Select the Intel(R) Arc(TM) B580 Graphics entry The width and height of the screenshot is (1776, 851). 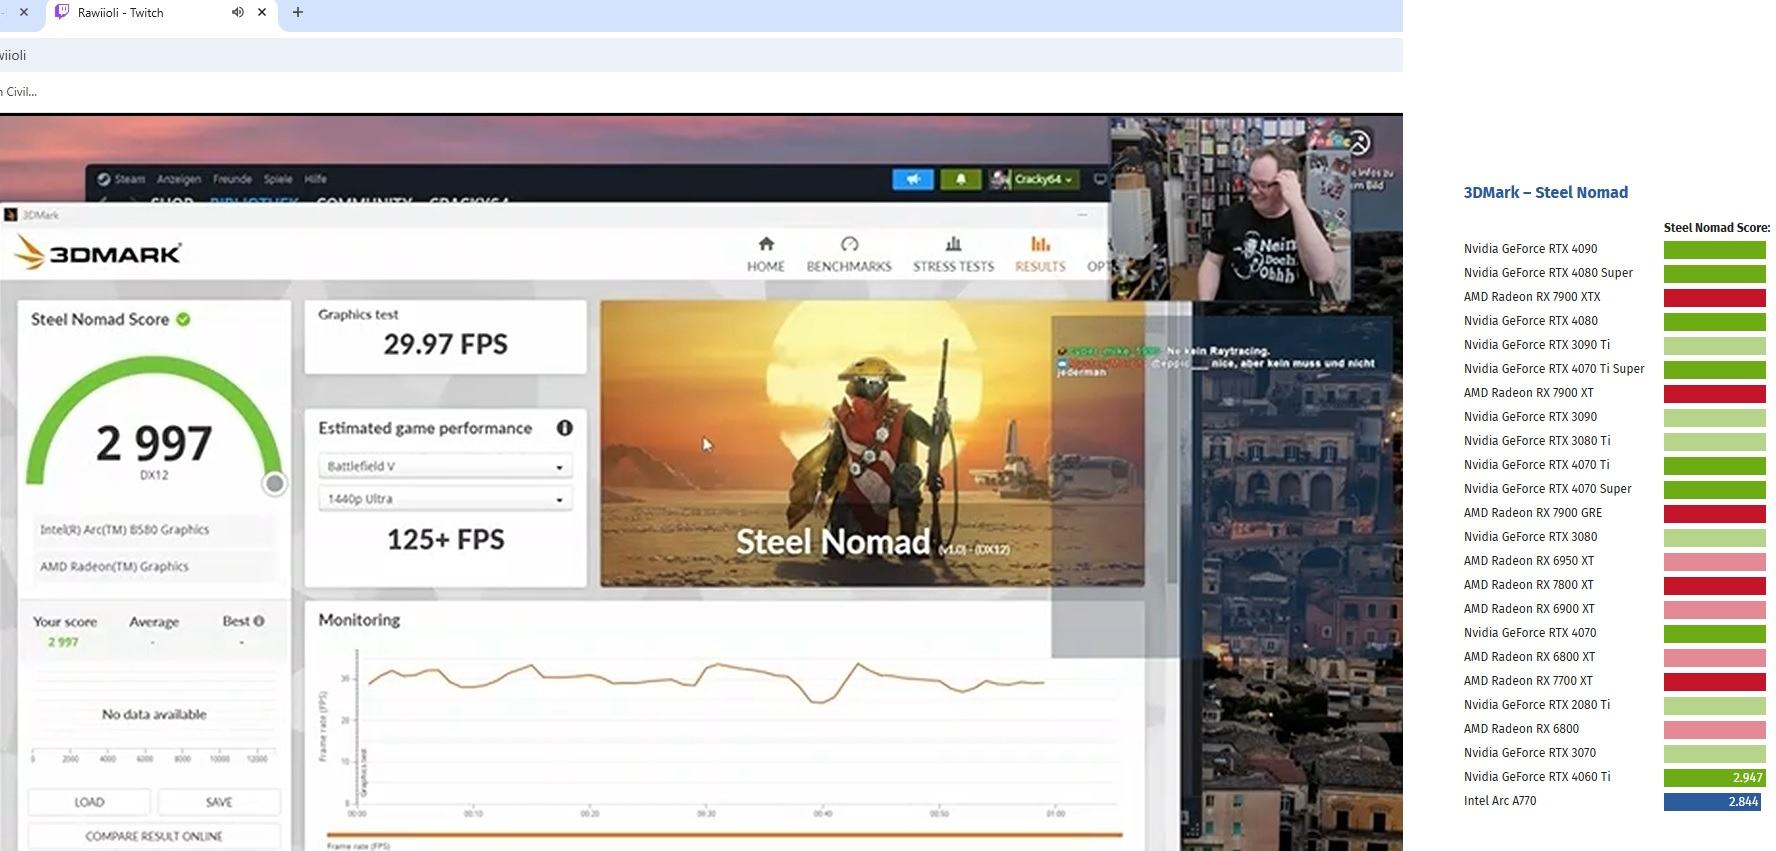click(153, 530)
